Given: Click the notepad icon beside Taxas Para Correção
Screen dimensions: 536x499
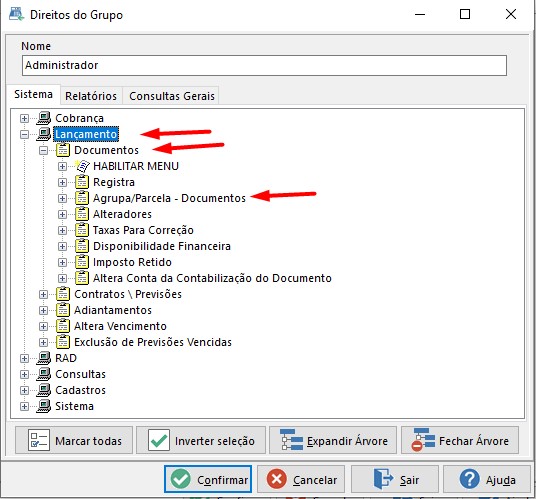Looking at the screenshot, I should (x=82, y=230).
